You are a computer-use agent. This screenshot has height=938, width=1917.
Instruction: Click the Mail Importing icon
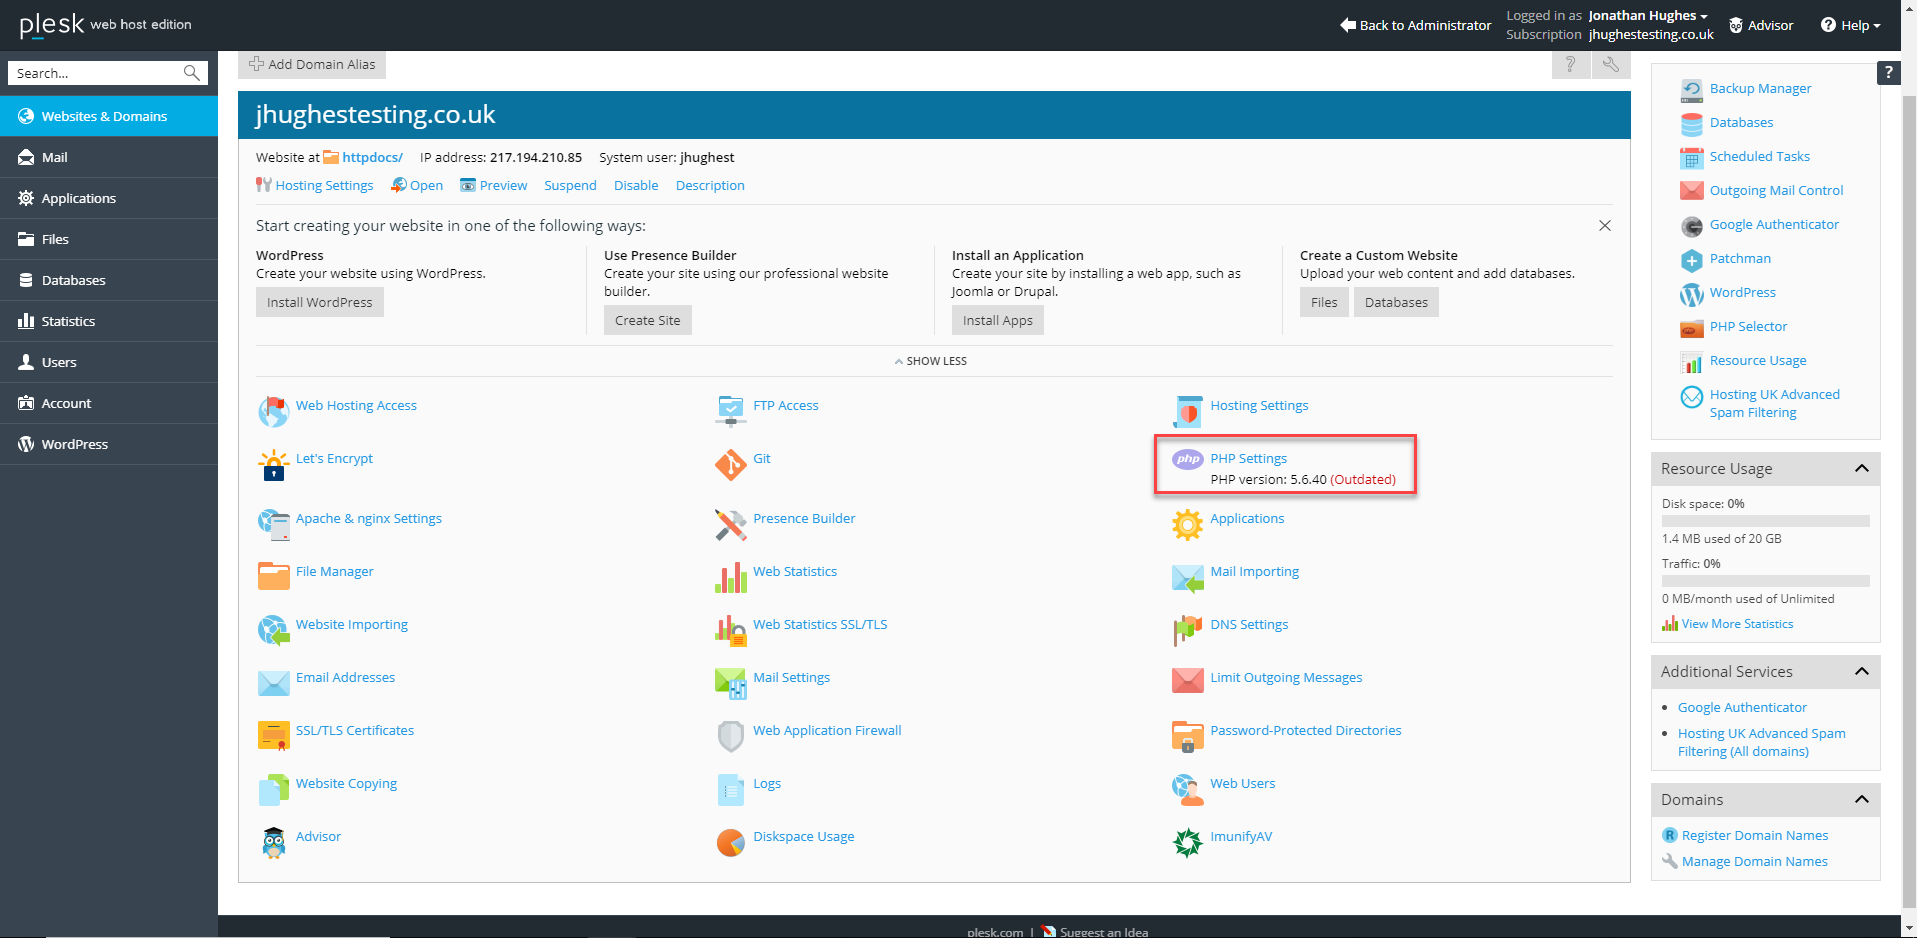(x=1188, y=577)
